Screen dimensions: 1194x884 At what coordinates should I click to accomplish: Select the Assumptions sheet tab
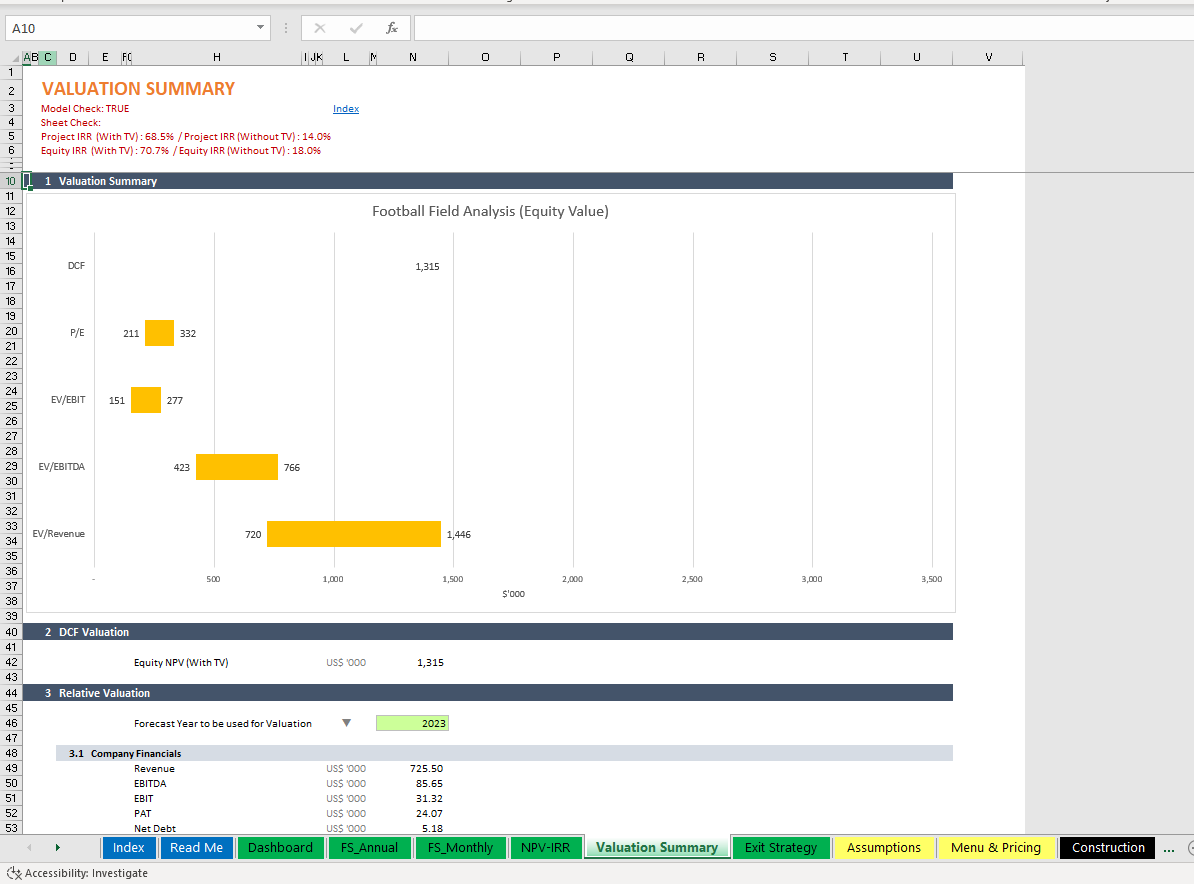coord(884,847)
